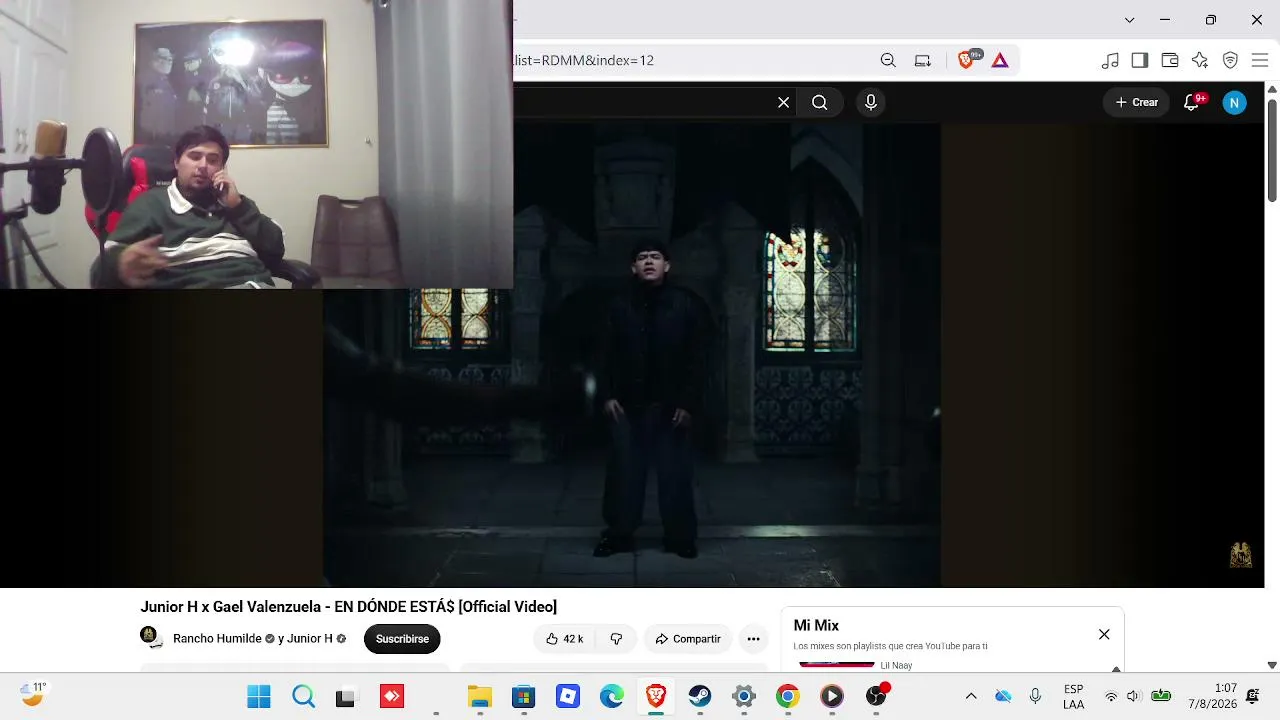Open OBS Studio from the taskbar
The height and width of the screenshot is (720, 1280).
point(876,696)
